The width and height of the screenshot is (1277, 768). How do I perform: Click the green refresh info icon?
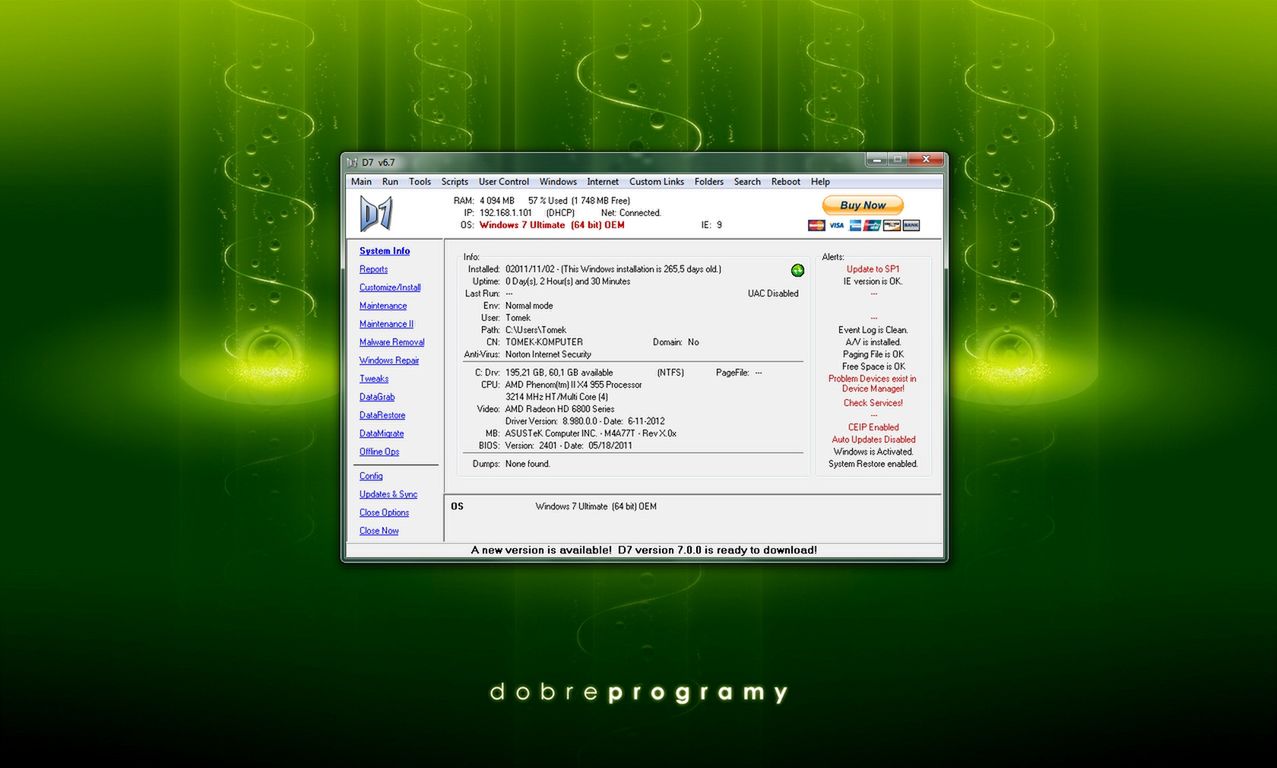pos(797,270)
